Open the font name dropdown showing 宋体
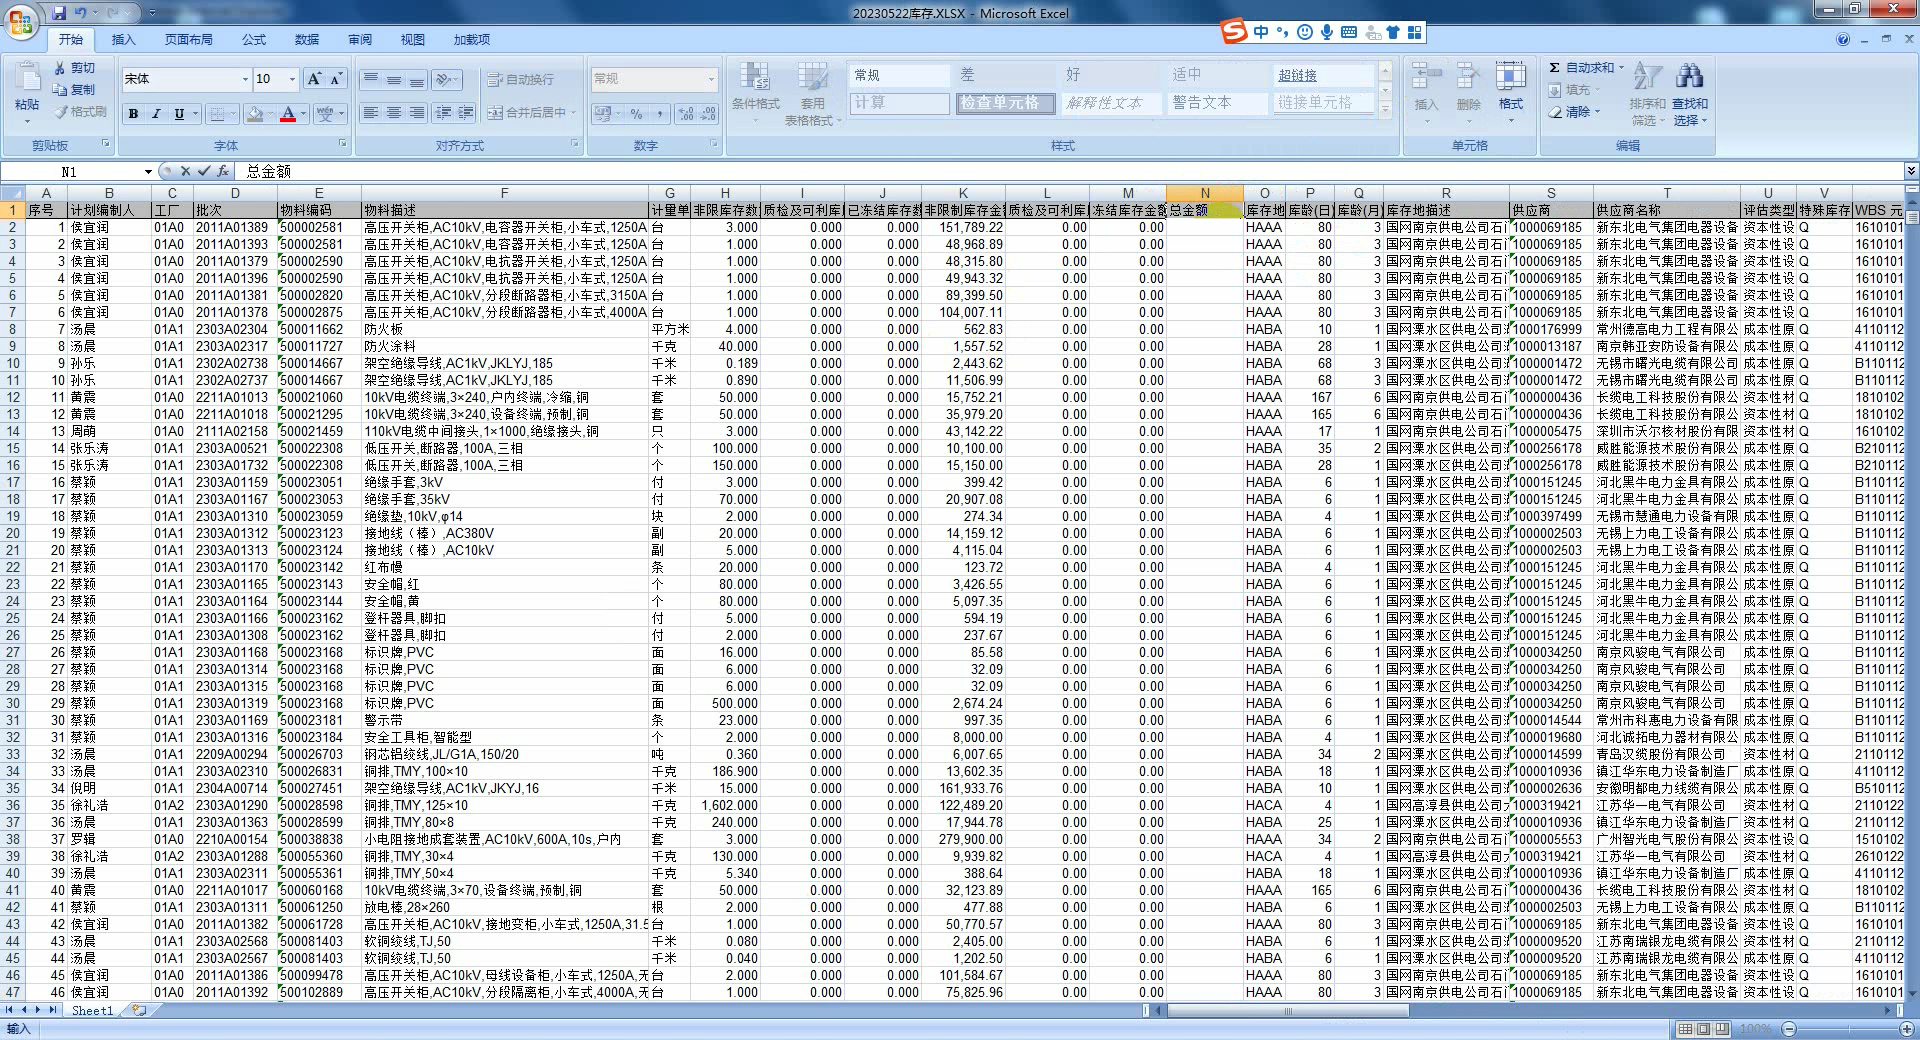The height and width of the screenshot is (1040, 1920). click(x=245, y=79)
